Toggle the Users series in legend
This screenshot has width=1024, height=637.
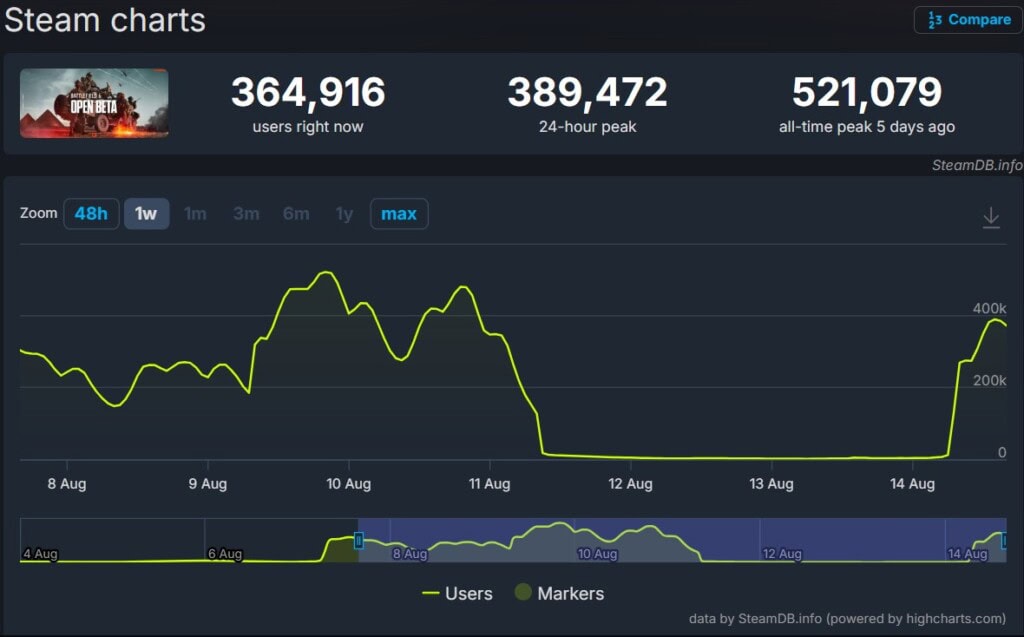457,593
